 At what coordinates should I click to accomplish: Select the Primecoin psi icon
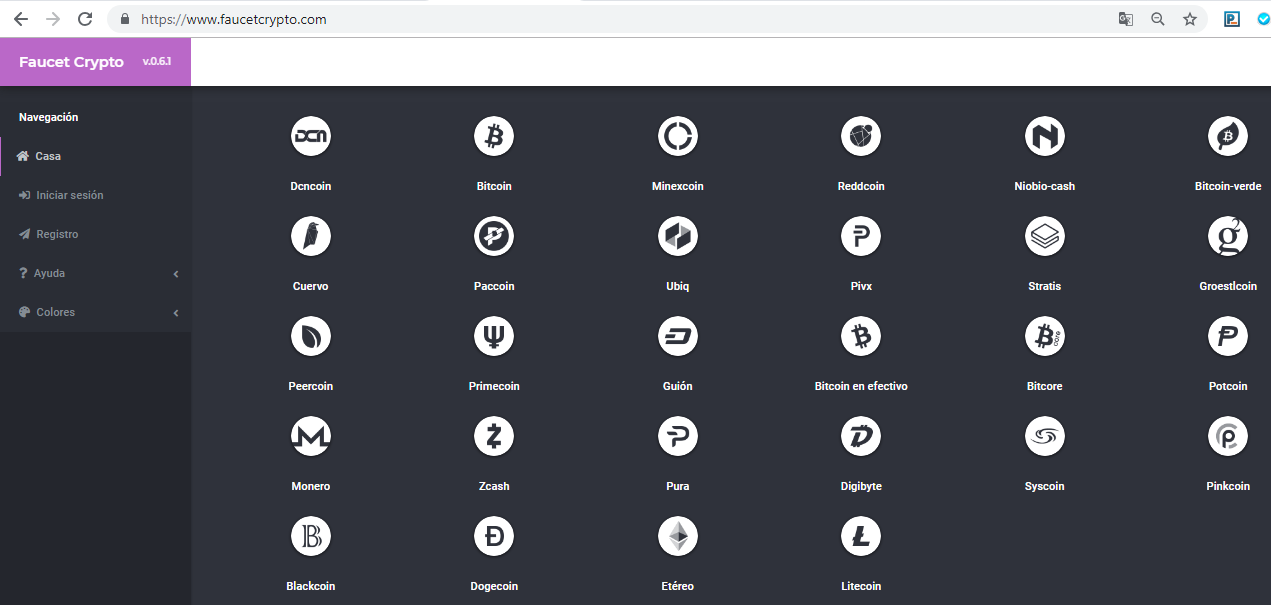pyautogui.click(x=494, y=336)
